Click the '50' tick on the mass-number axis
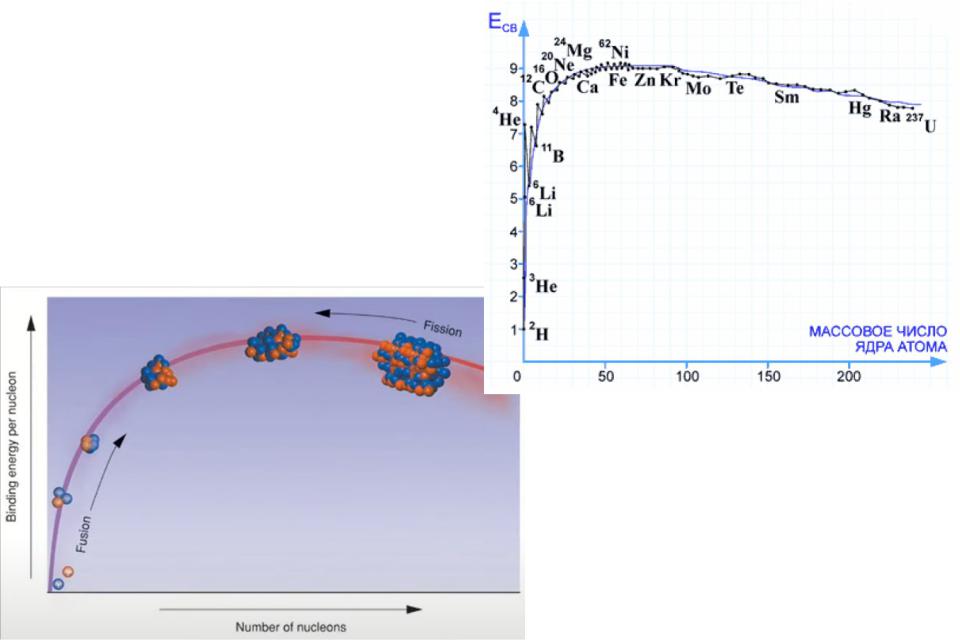The image size is (960, 640). (606, 376)
